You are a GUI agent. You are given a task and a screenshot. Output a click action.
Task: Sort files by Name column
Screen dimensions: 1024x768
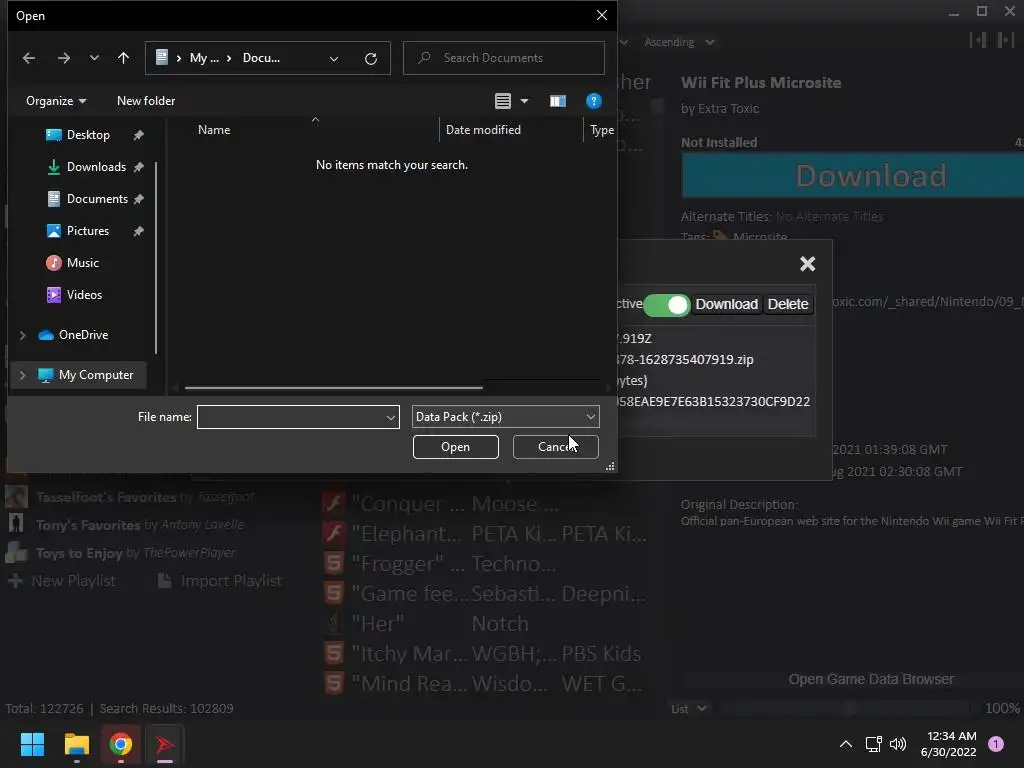pyautogui.click(x=214, y=130)
